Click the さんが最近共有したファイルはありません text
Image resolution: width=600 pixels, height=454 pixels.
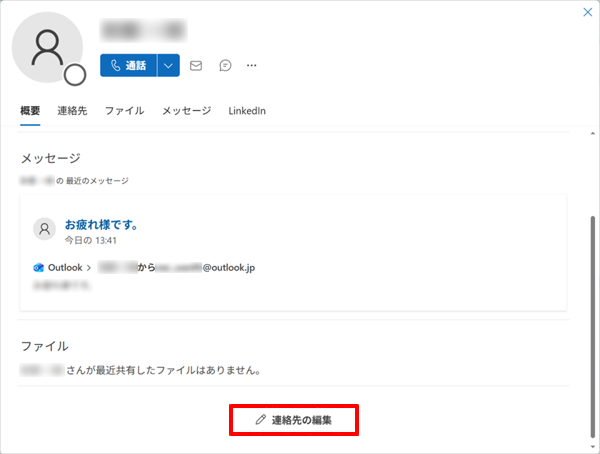(163, 370)
